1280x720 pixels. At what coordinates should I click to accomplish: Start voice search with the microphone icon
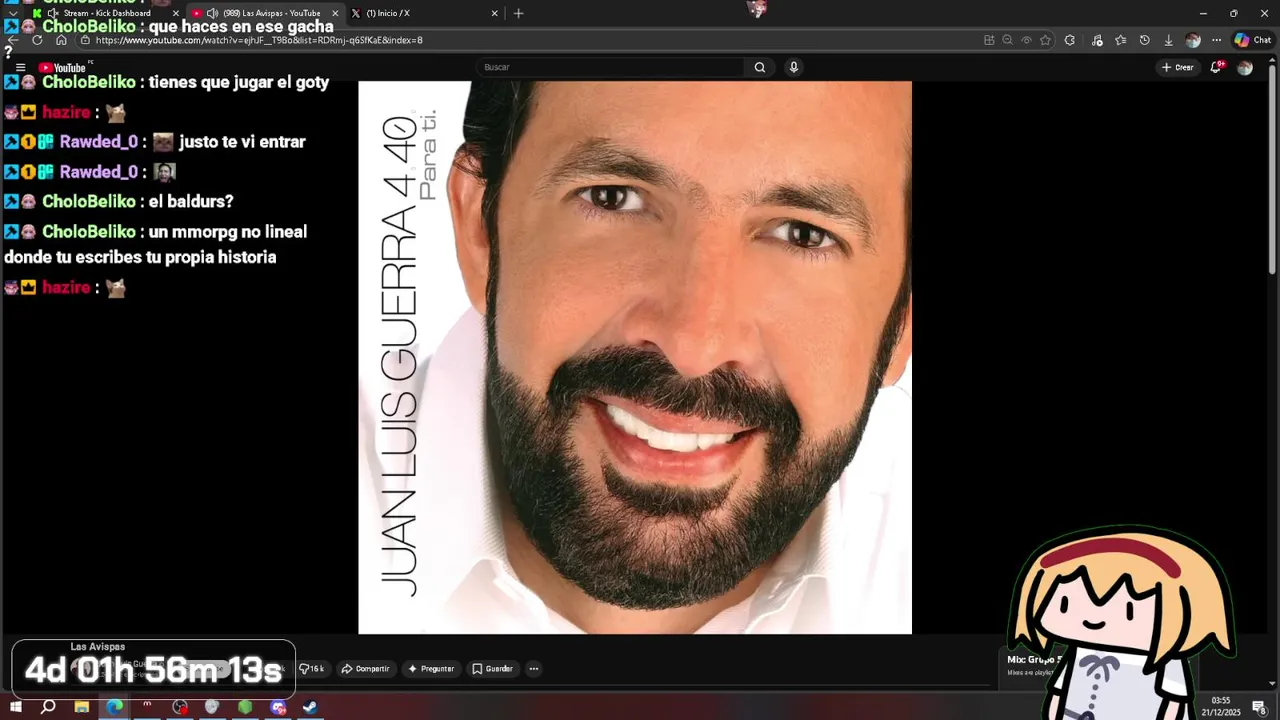coord(794,67)
